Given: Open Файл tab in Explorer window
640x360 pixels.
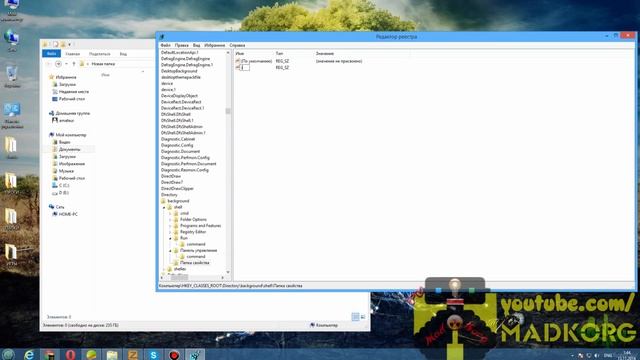Looking at the screenshot, I should pos(51,53).
